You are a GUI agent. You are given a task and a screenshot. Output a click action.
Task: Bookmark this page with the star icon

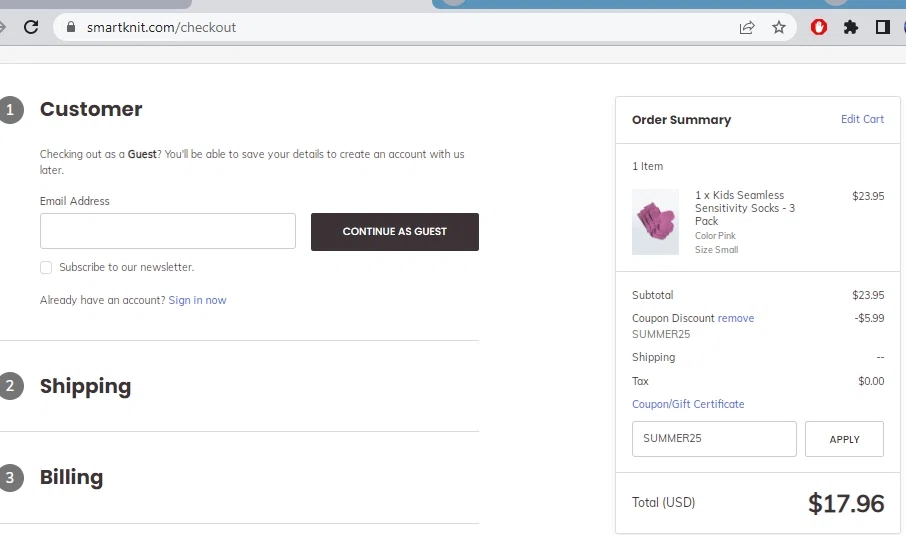779,27
